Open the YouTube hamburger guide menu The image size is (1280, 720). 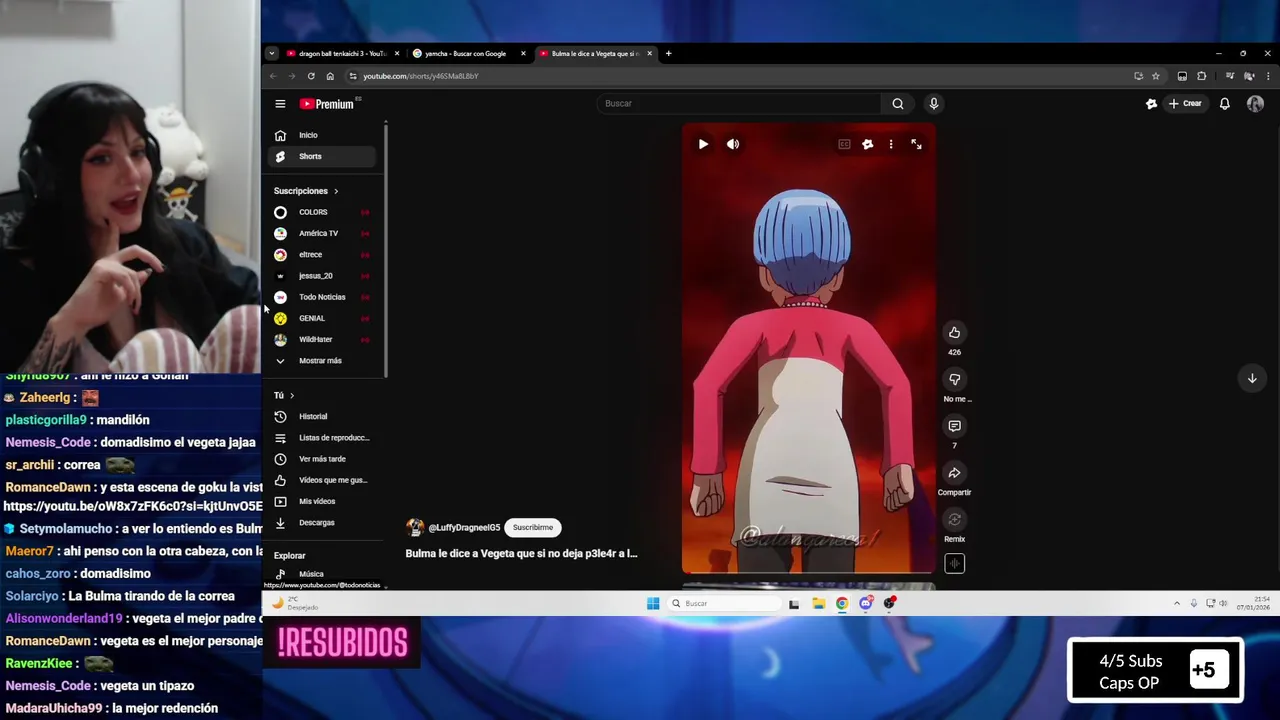(280, 104)
